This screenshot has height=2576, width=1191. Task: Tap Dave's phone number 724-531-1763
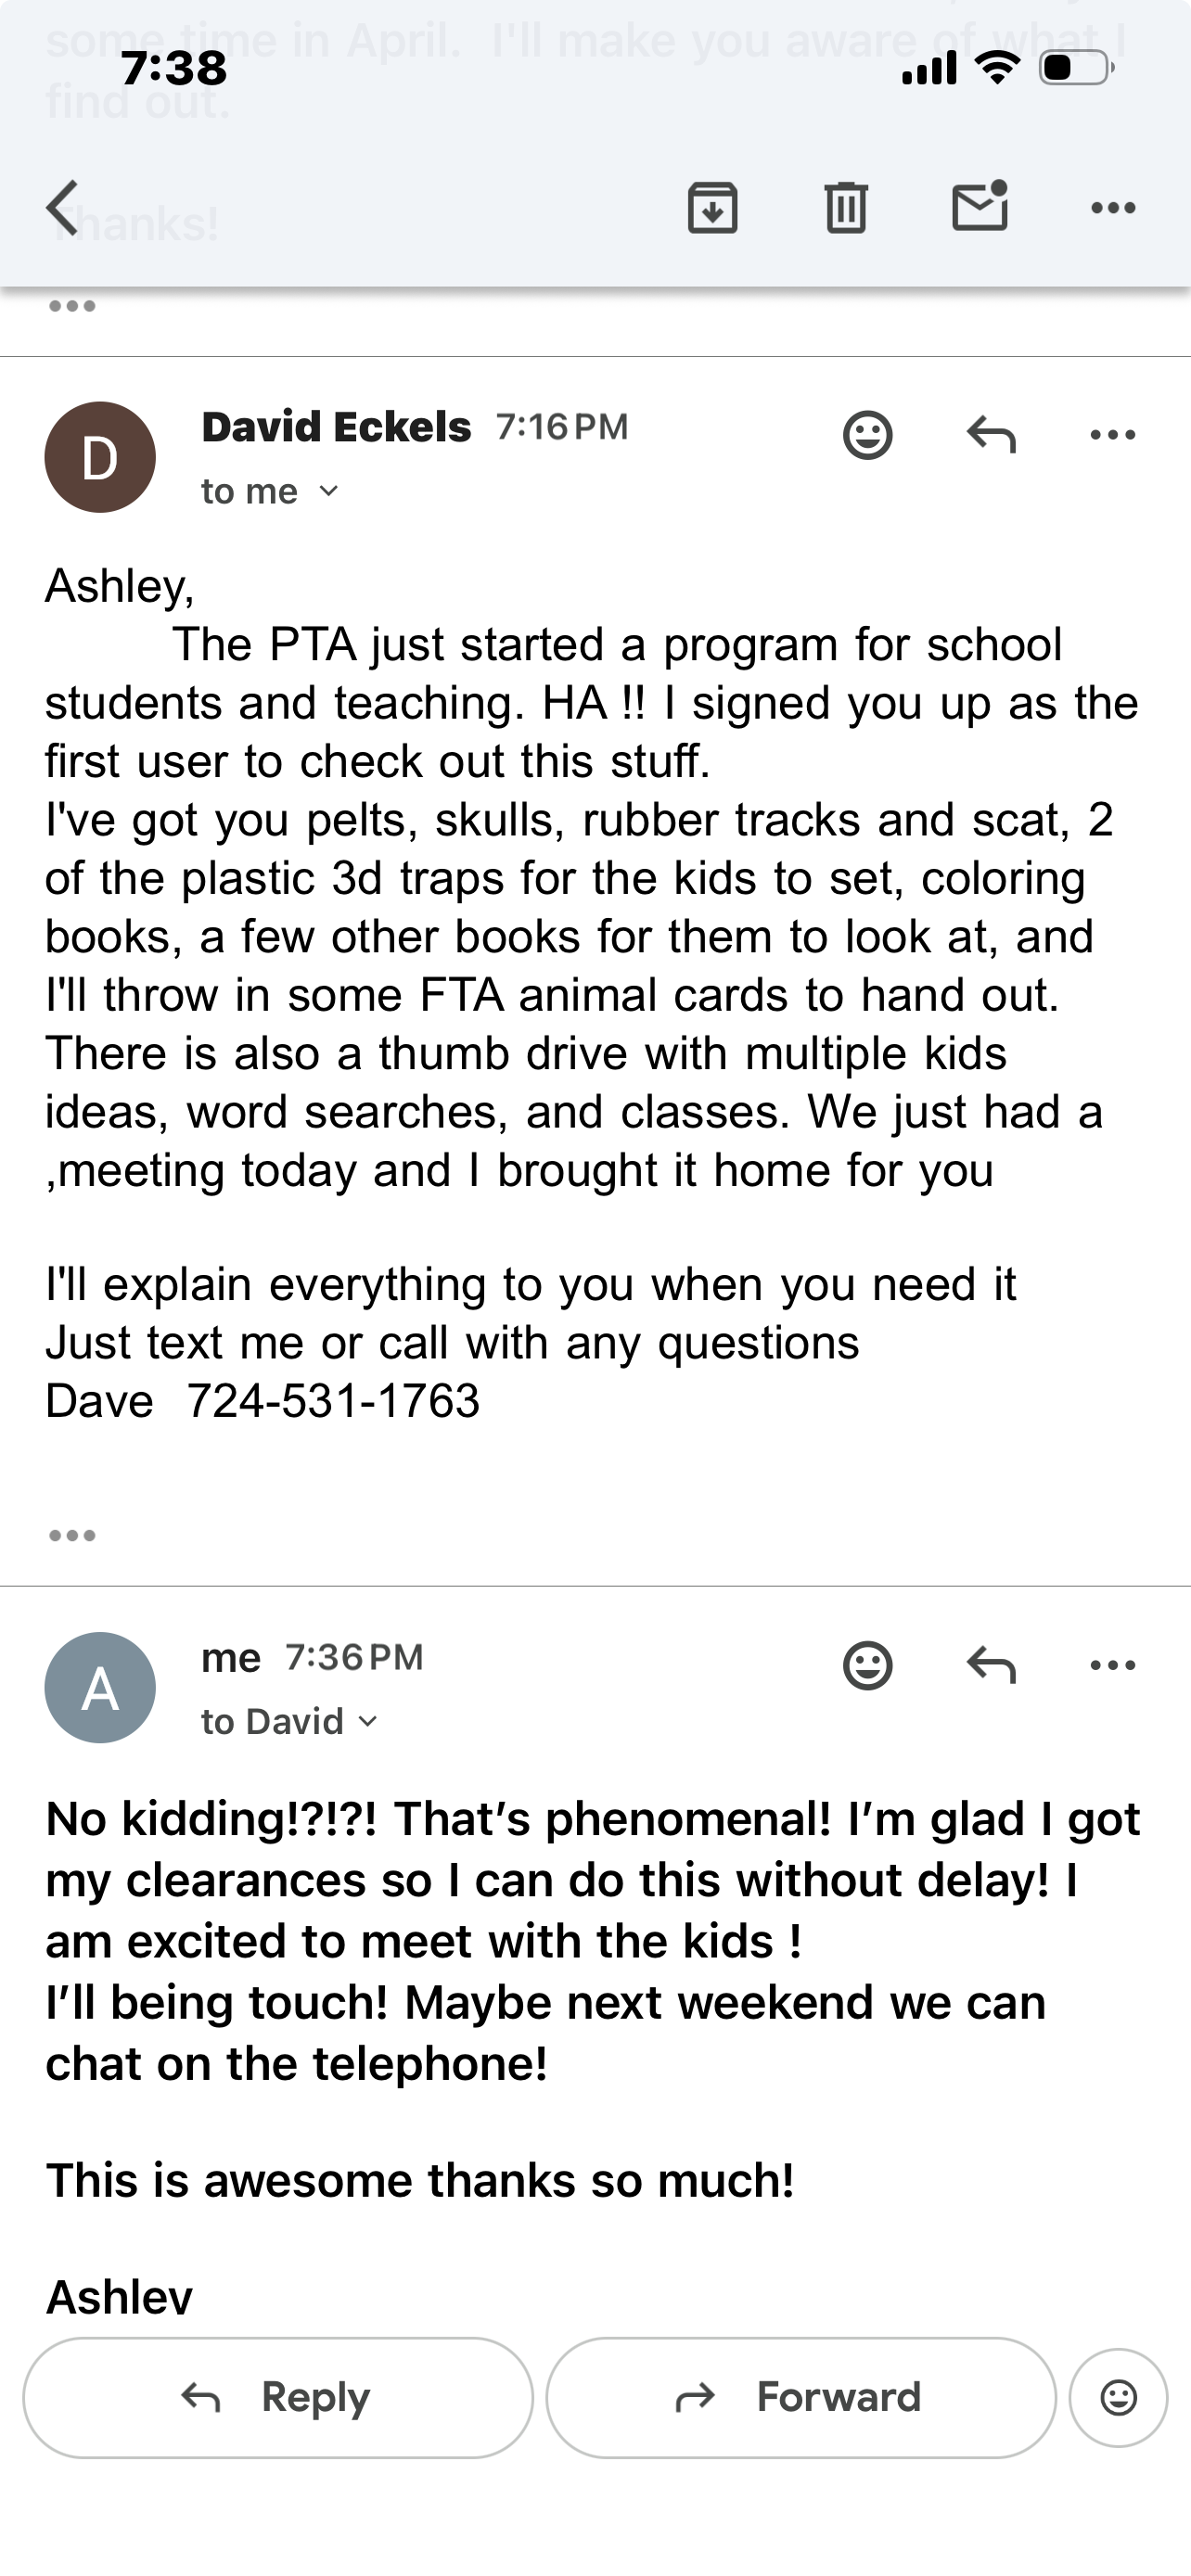click(333, 1401)
